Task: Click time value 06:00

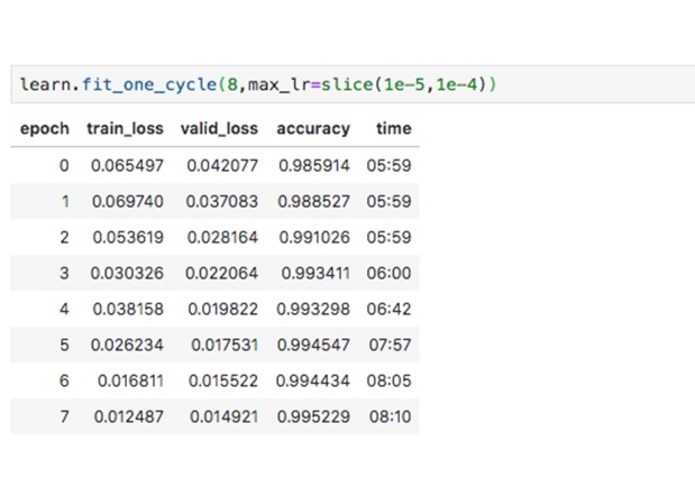Action: tap(389, 273)
